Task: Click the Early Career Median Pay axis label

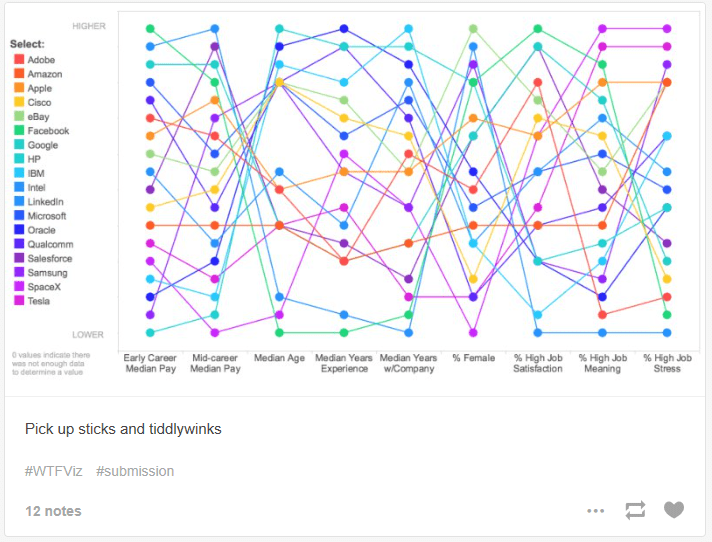Action: pyautogui.click(x=150, y=363)
